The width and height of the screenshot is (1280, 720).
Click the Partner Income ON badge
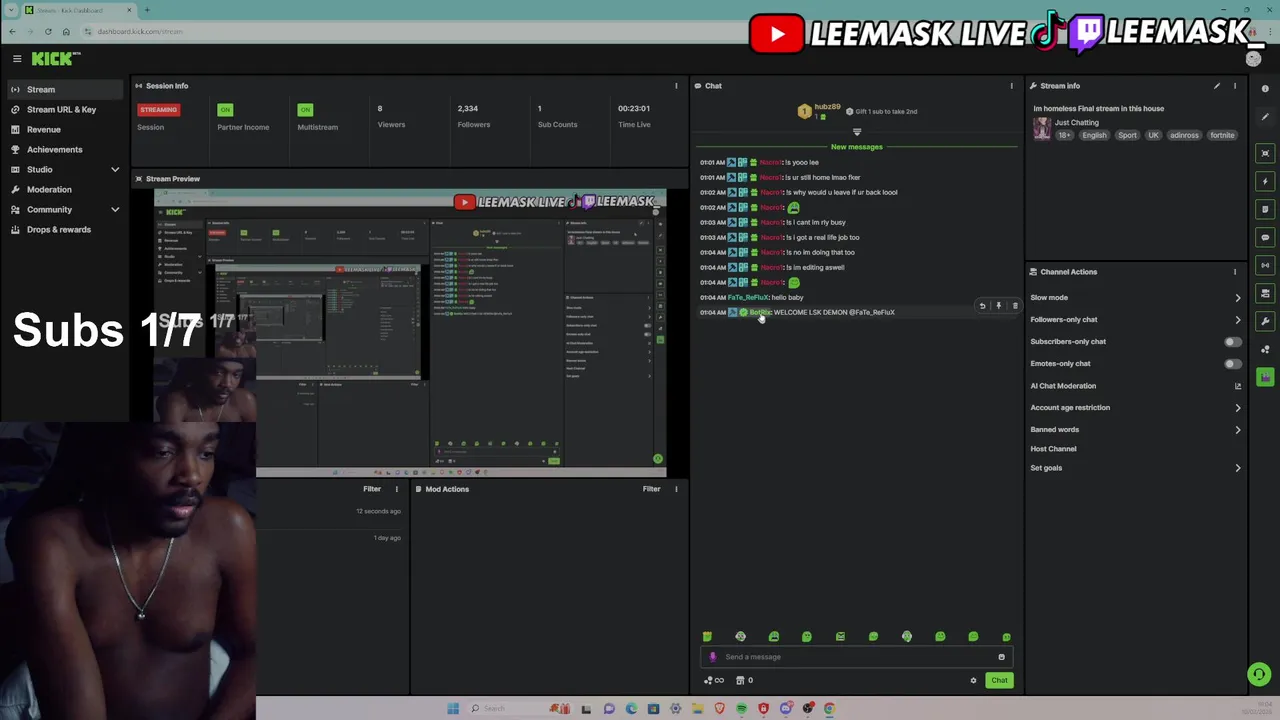(225, 109)
